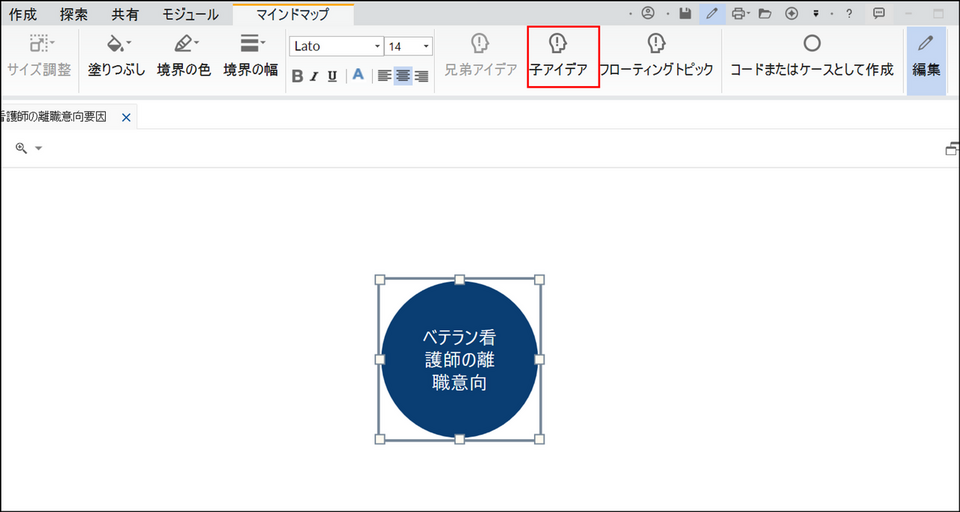Open the Lato font name dropdown
The image size is (960, 512).
[x=377, y=47]
